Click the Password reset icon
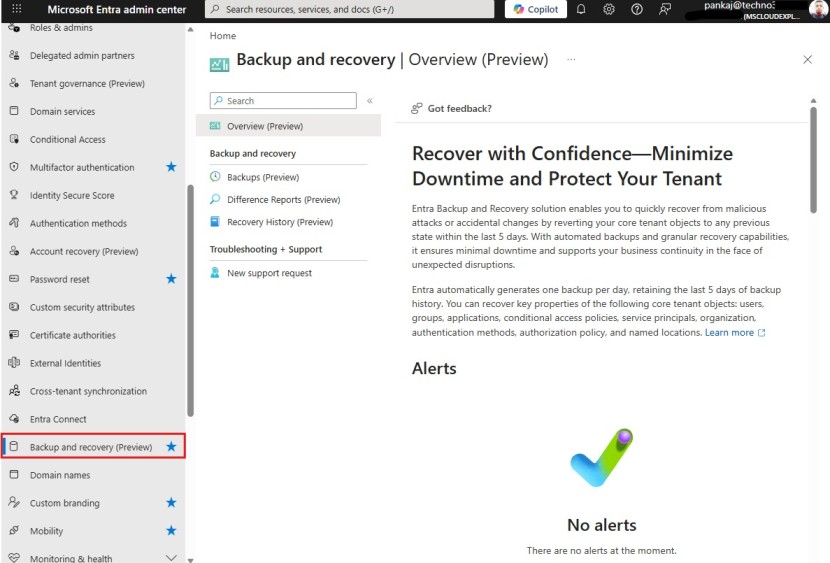Screen dimensions: 830x563 [14, 279]
